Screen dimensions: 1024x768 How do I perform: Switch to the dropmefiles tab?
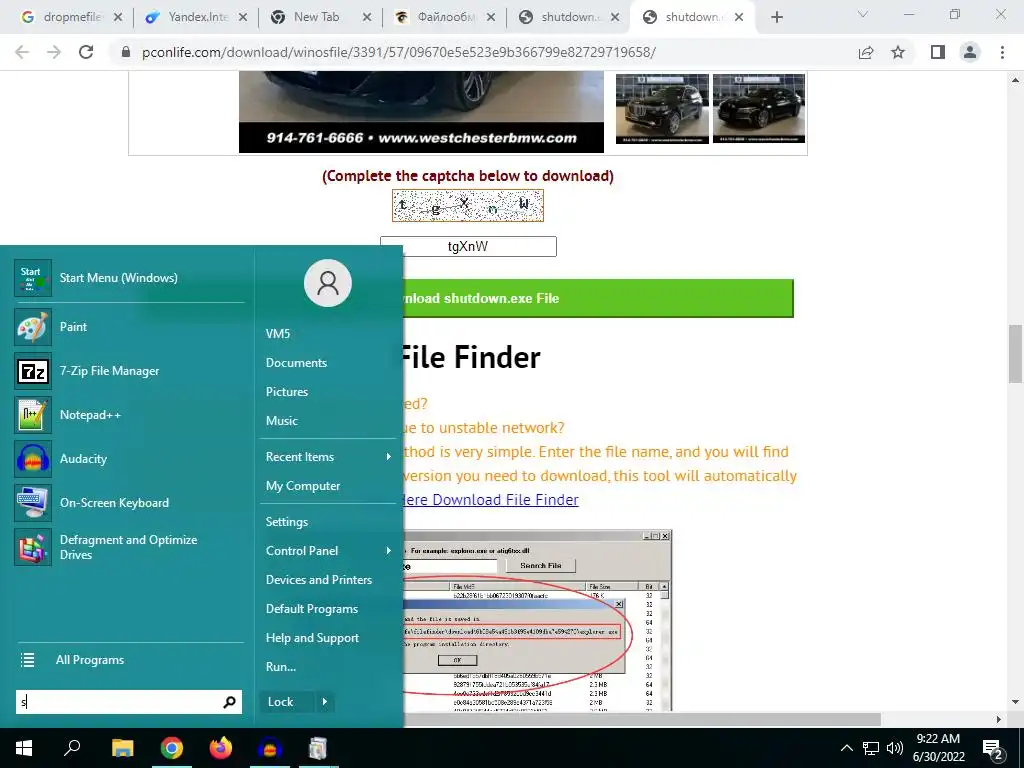(x=70, y=18)
